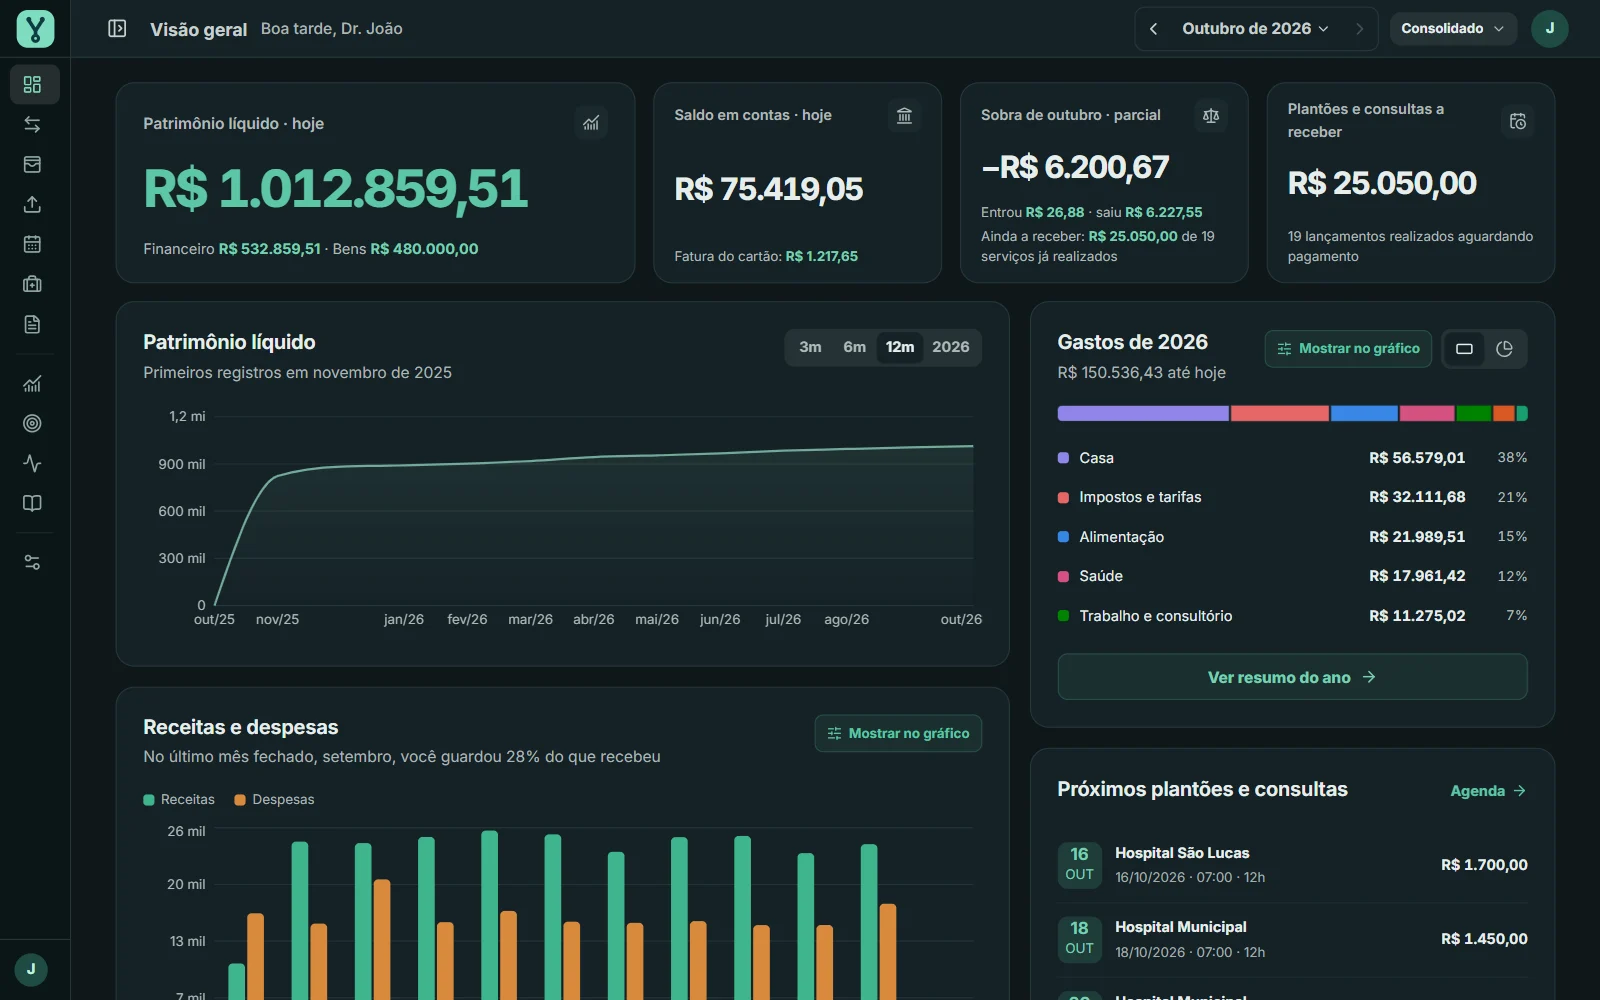Open the Hospital São Lucas shift on 16 OUT
The height and width of the screenshot is (1000, 1600).
tap(1292, 865)
